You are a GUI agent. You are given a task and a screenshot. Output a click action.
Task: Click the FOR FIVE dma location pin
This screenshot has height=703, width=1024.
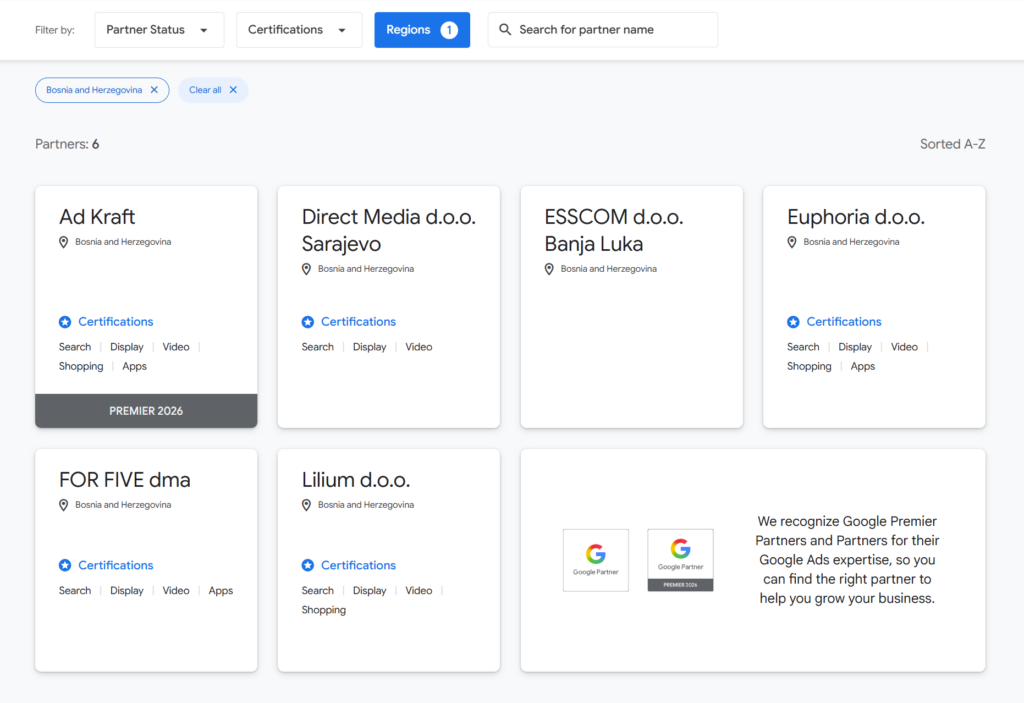pyautogui.click(x=64, y=505)
